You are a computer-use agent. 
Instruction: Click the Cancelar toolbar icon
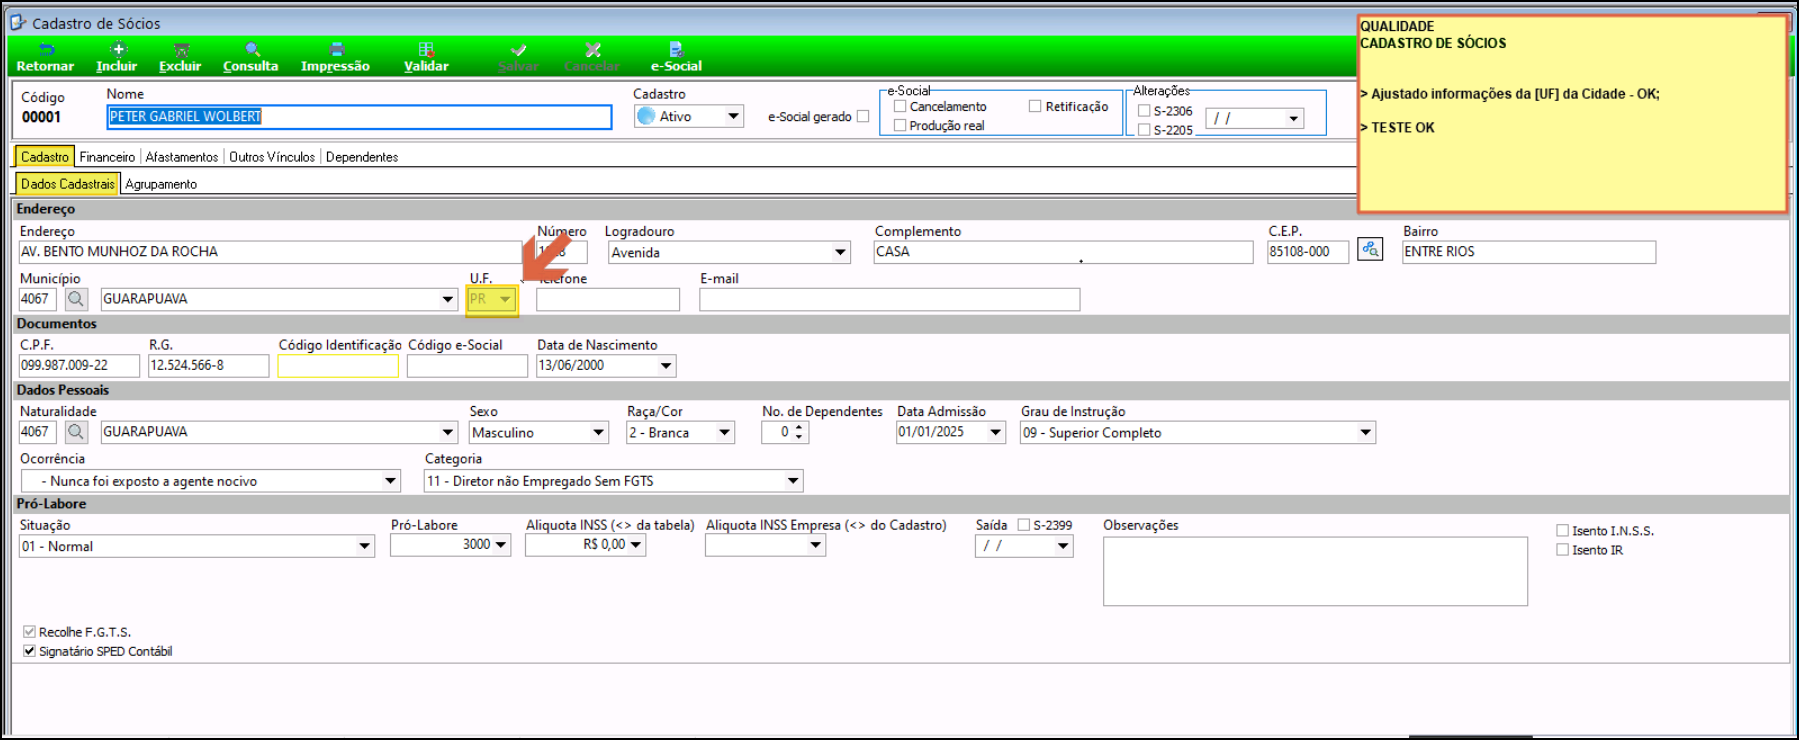[x=593, y=49]
